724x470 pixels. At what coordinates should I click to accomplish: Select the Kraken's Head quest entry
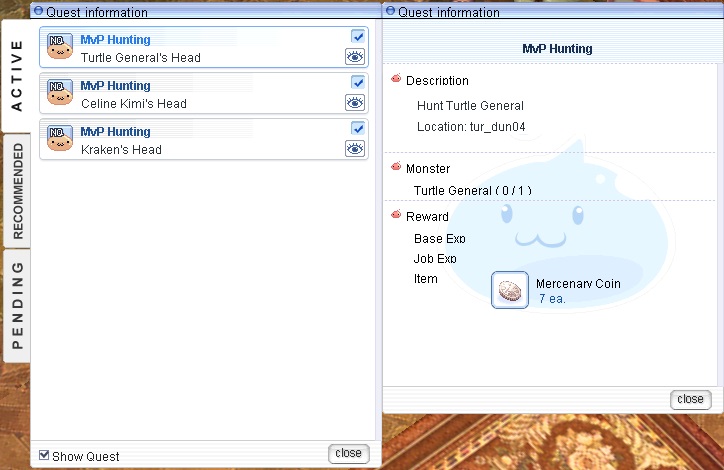click(x=200, y=140)
